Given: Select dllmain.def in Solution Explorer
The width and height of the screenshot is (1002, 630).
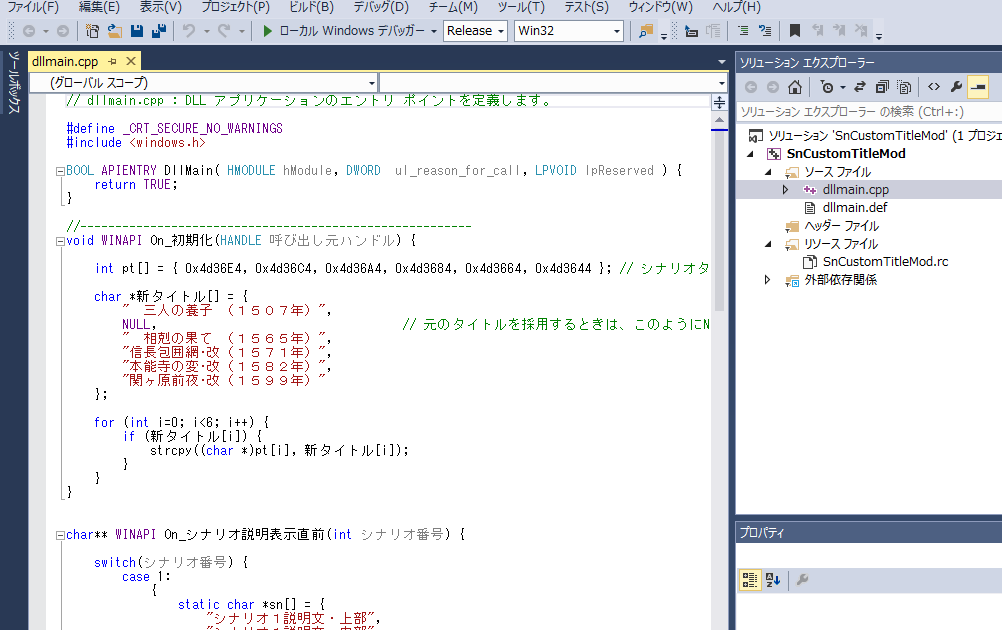Looking at the screenshot, I should 854,208.
